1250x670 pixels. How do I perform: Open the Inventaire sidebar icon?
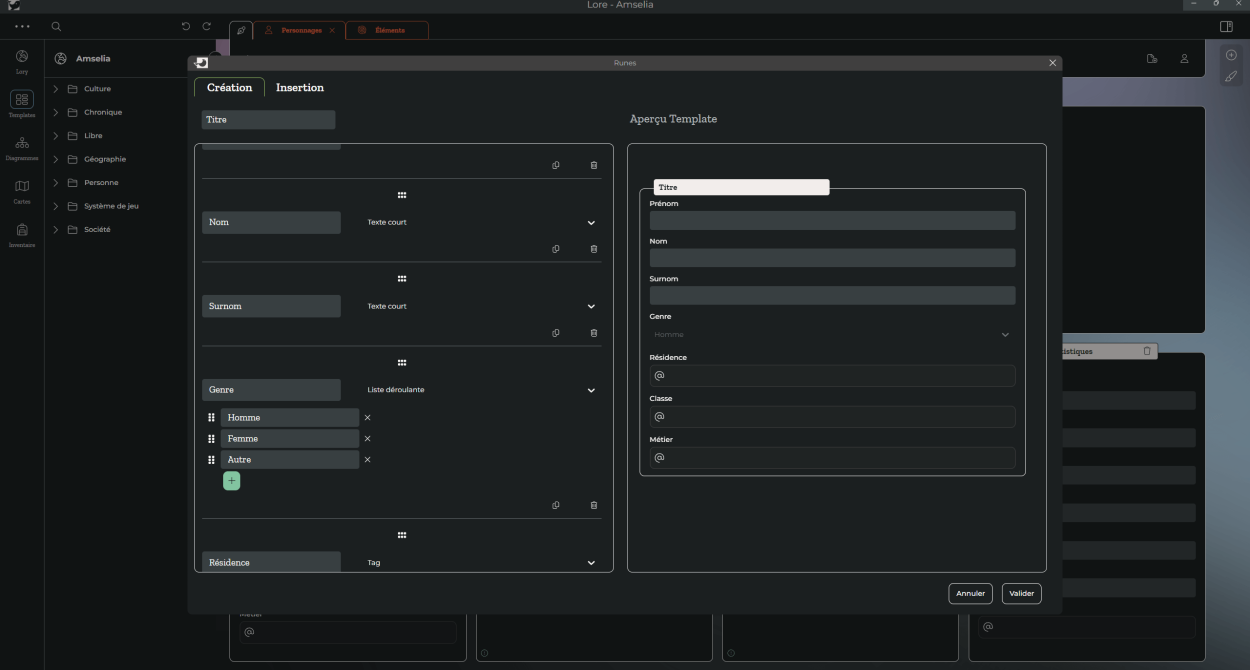pyautogui.click(x=21, y=230)
